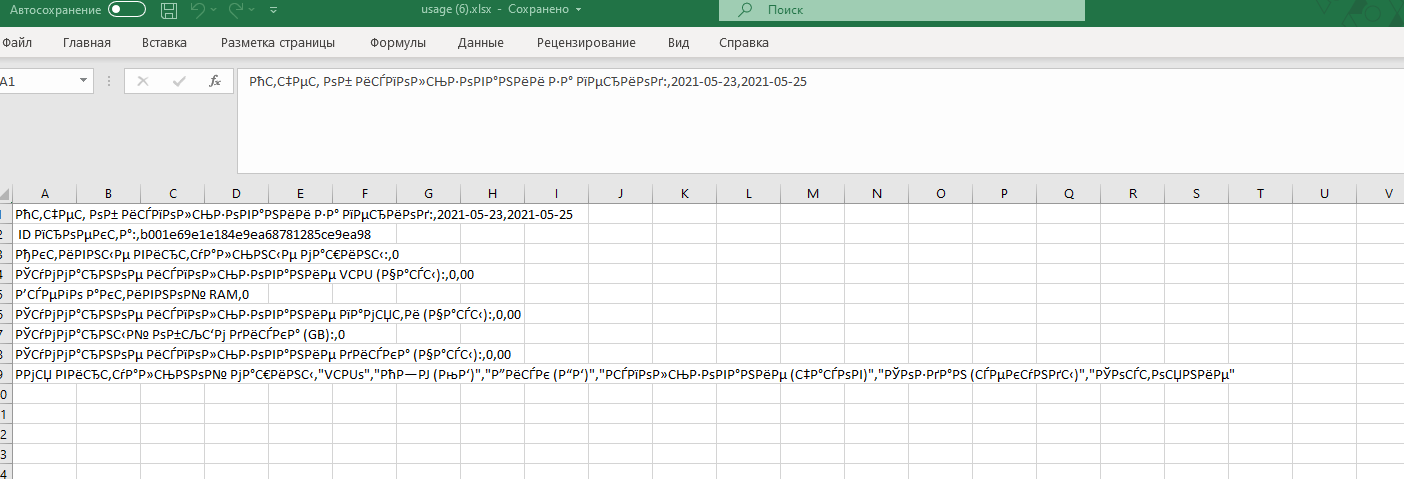Screen dimensions: 1404x479
Task: Click the fx Insert Function icon
Action: point(214,81)
